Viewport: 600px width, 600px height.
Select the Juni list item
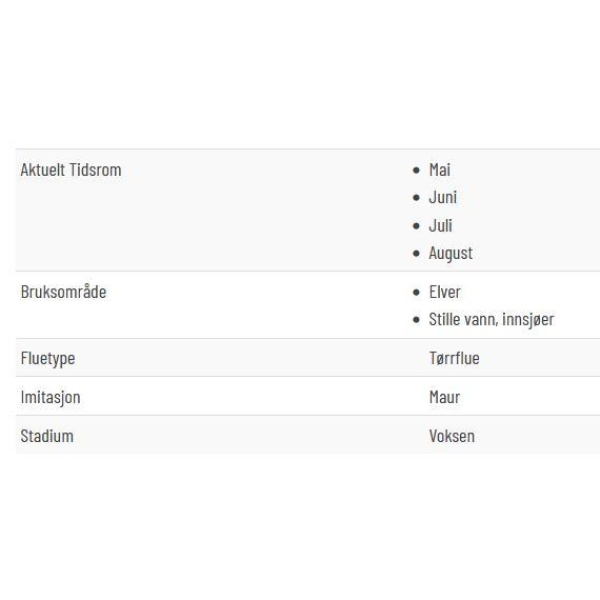click(x=443, y=198)
